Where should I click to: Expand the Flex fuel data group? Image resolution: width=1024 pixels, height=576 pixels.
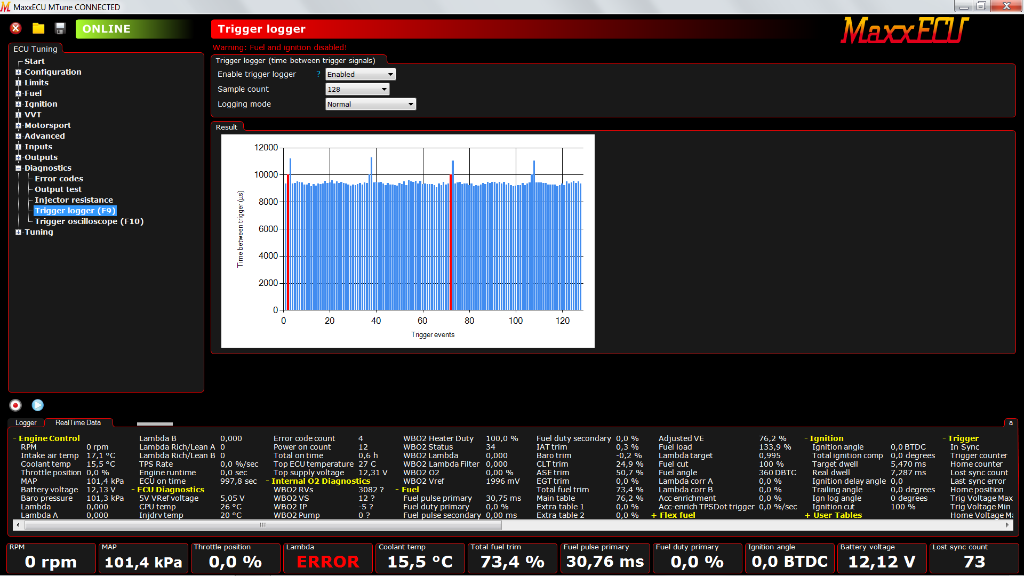click(654, 515)
